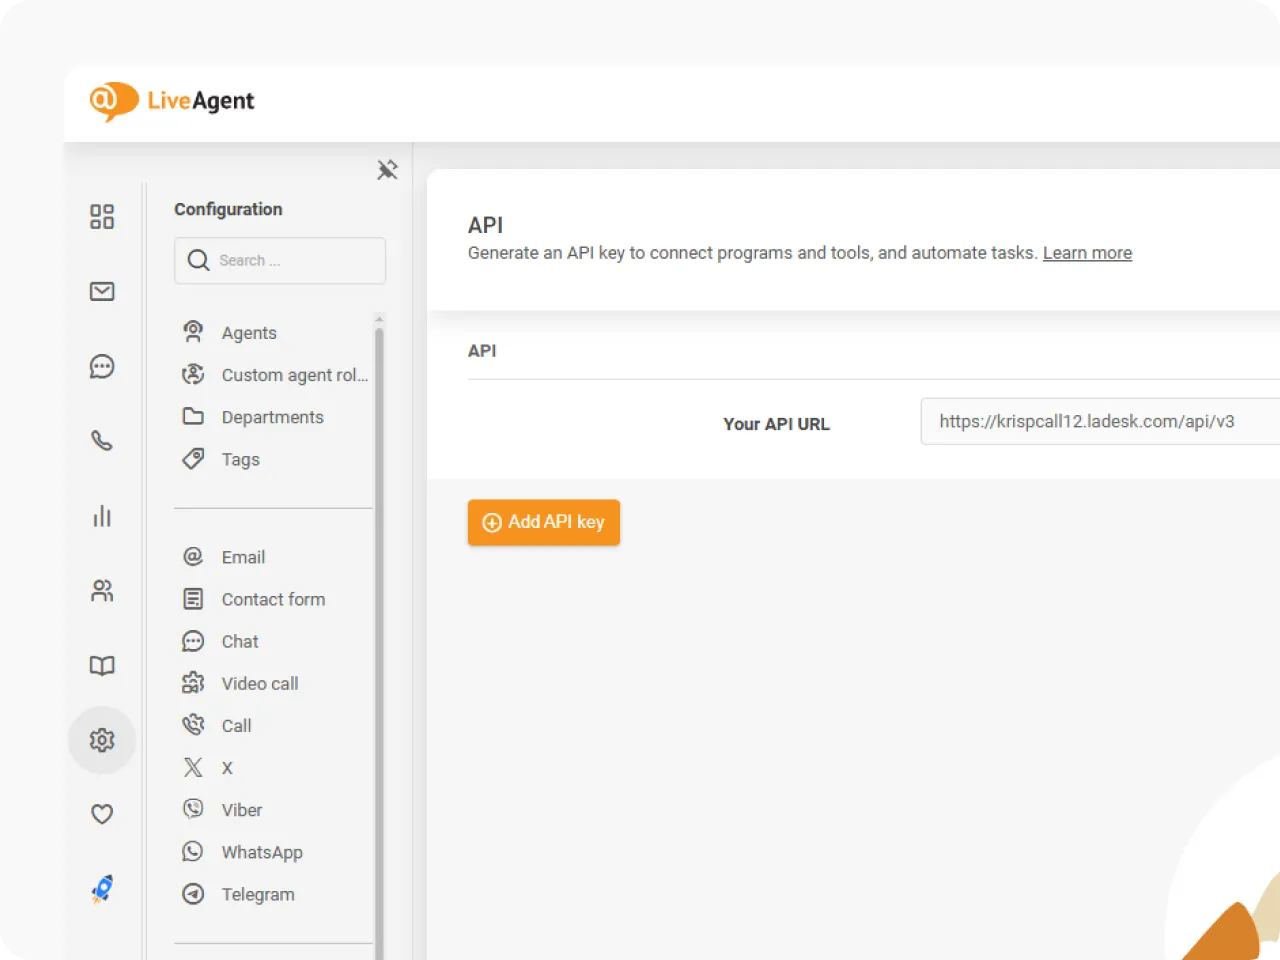The width and height of the screenshot is (1280, 960).
Task: Open the reports bar chart icon
Action: coord(102,516)
